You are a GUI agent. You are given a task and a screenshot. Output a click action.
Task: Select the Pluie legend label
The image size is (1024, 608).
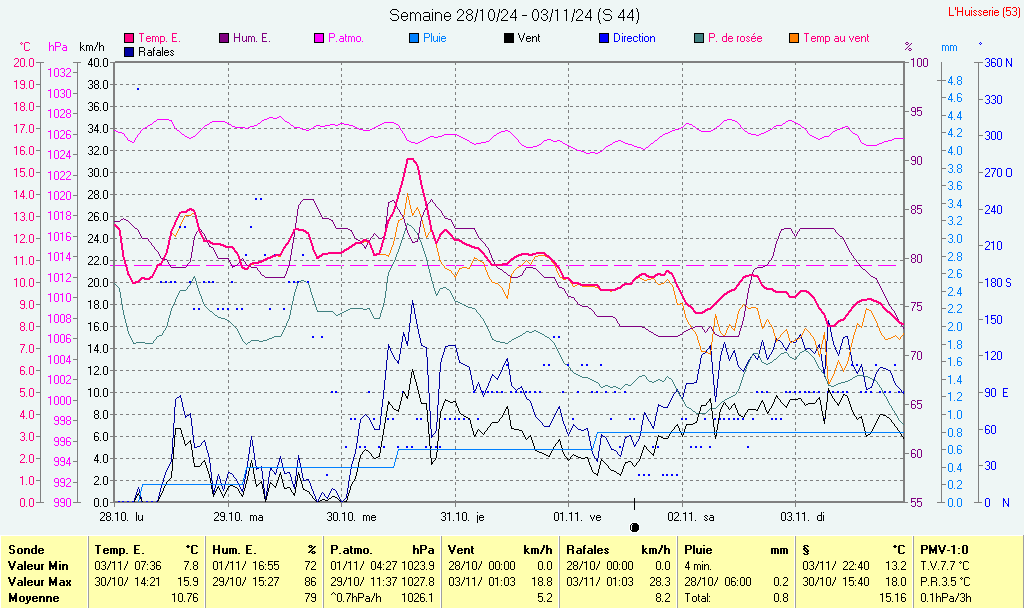coord(435,39)
